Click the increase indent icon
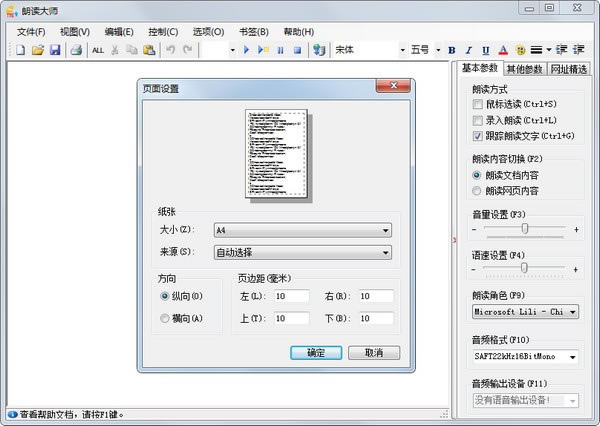This screenshot has width=600, height=426. click(579, 50)
